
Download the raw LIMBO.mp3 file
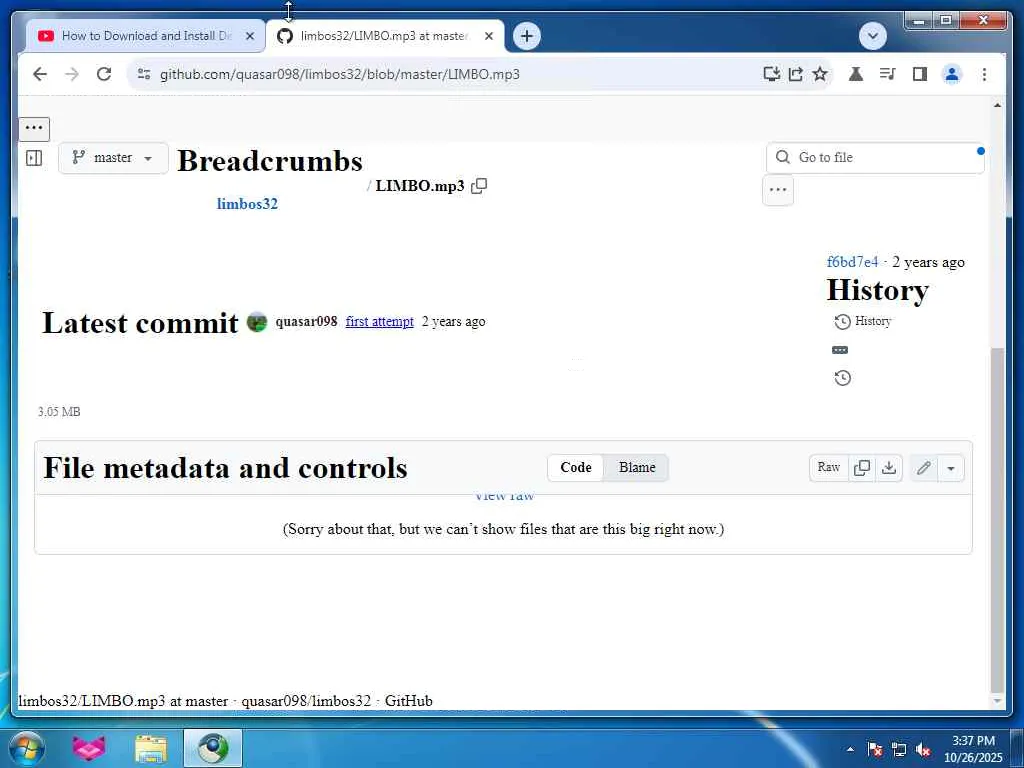point(889,468)
